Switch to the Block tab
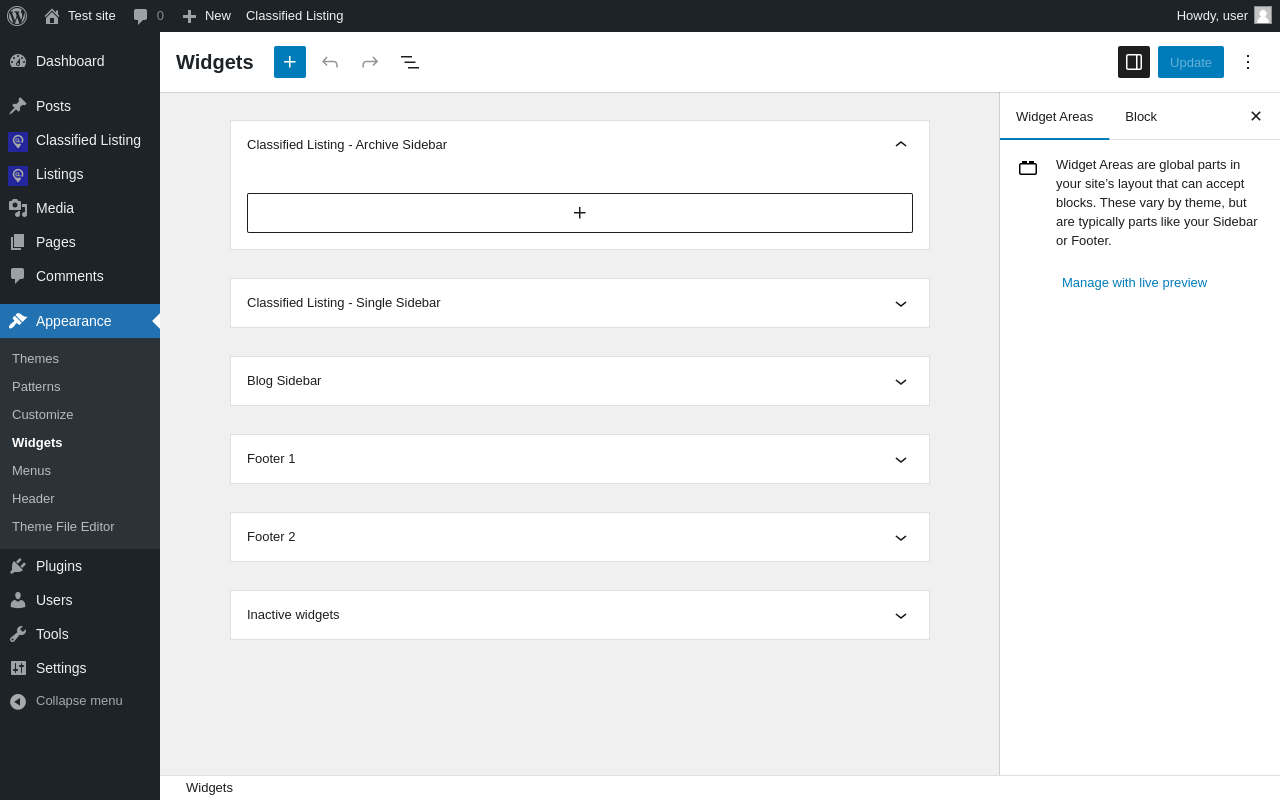 tap(1140, 116)
